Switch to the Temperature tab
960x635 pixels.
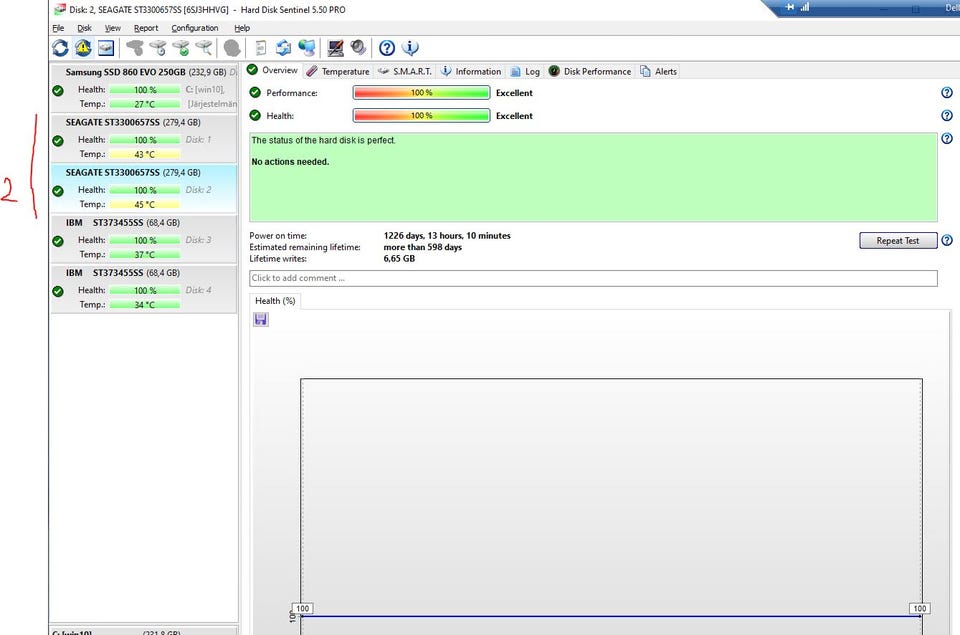click(338, 71)
